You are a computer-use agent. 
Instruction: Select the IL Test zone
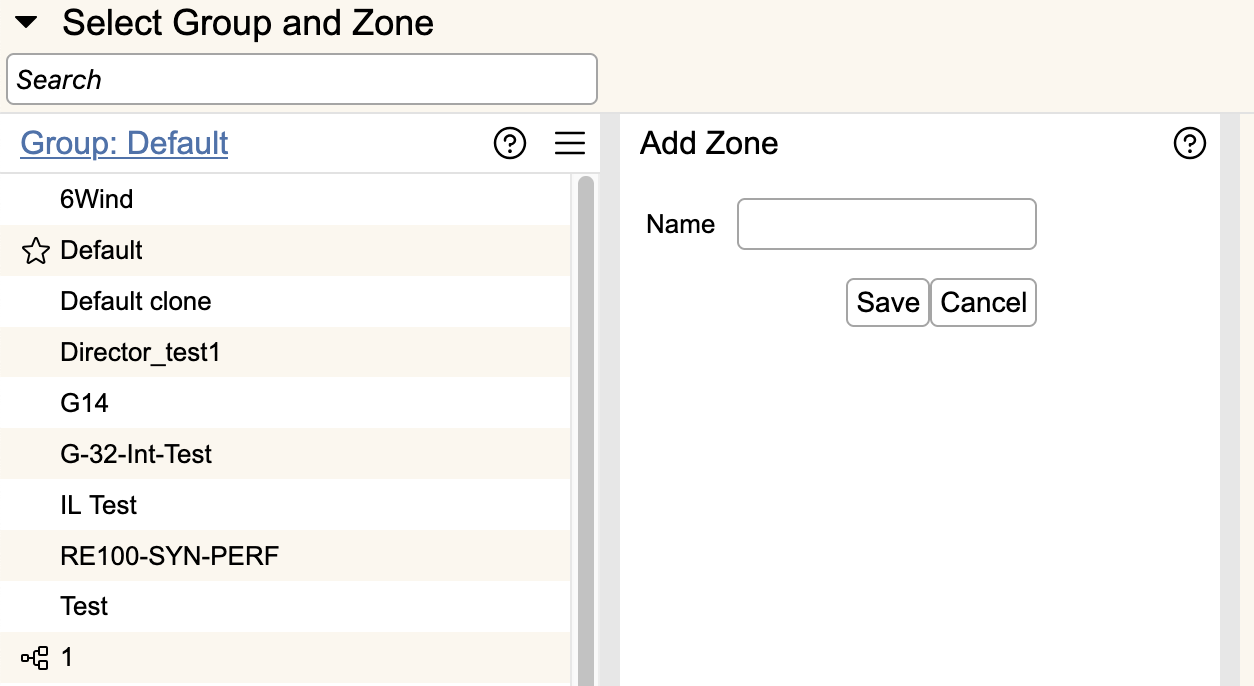(x=285, y=505)
